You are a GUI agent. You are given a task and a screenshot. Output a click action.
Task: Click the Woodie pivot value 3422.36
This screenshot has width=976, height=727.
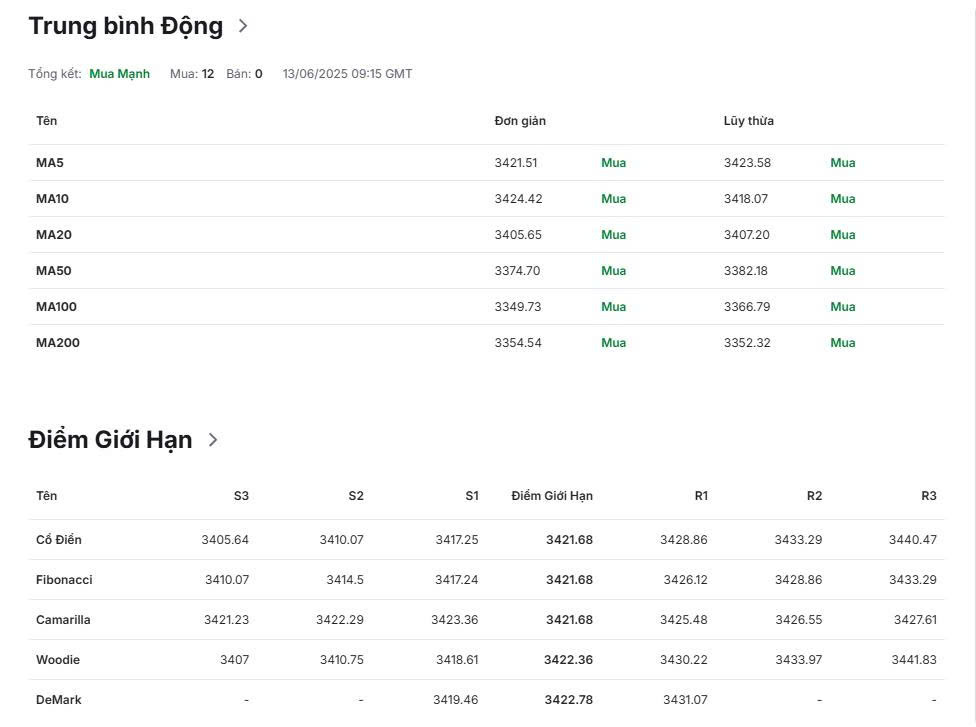pos(568,660)
